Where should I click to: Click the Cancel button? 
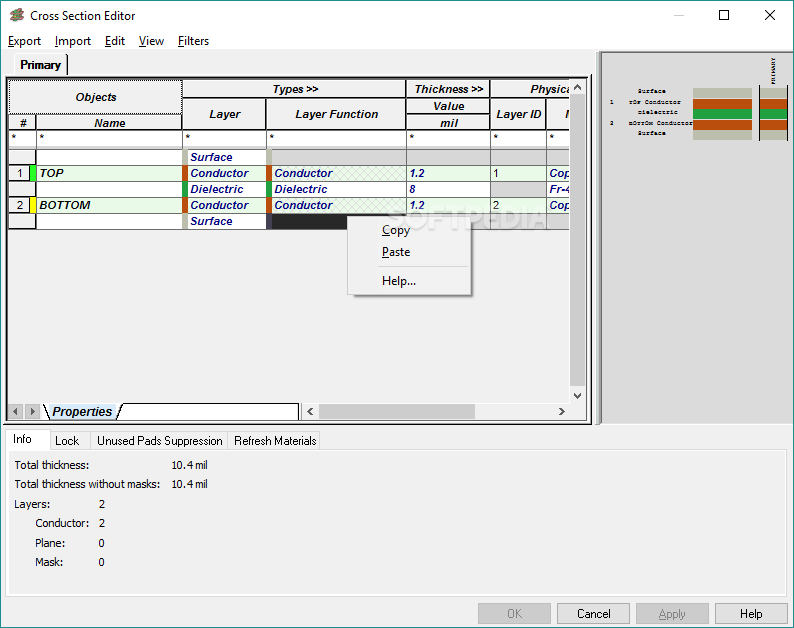tap(593, 613)
